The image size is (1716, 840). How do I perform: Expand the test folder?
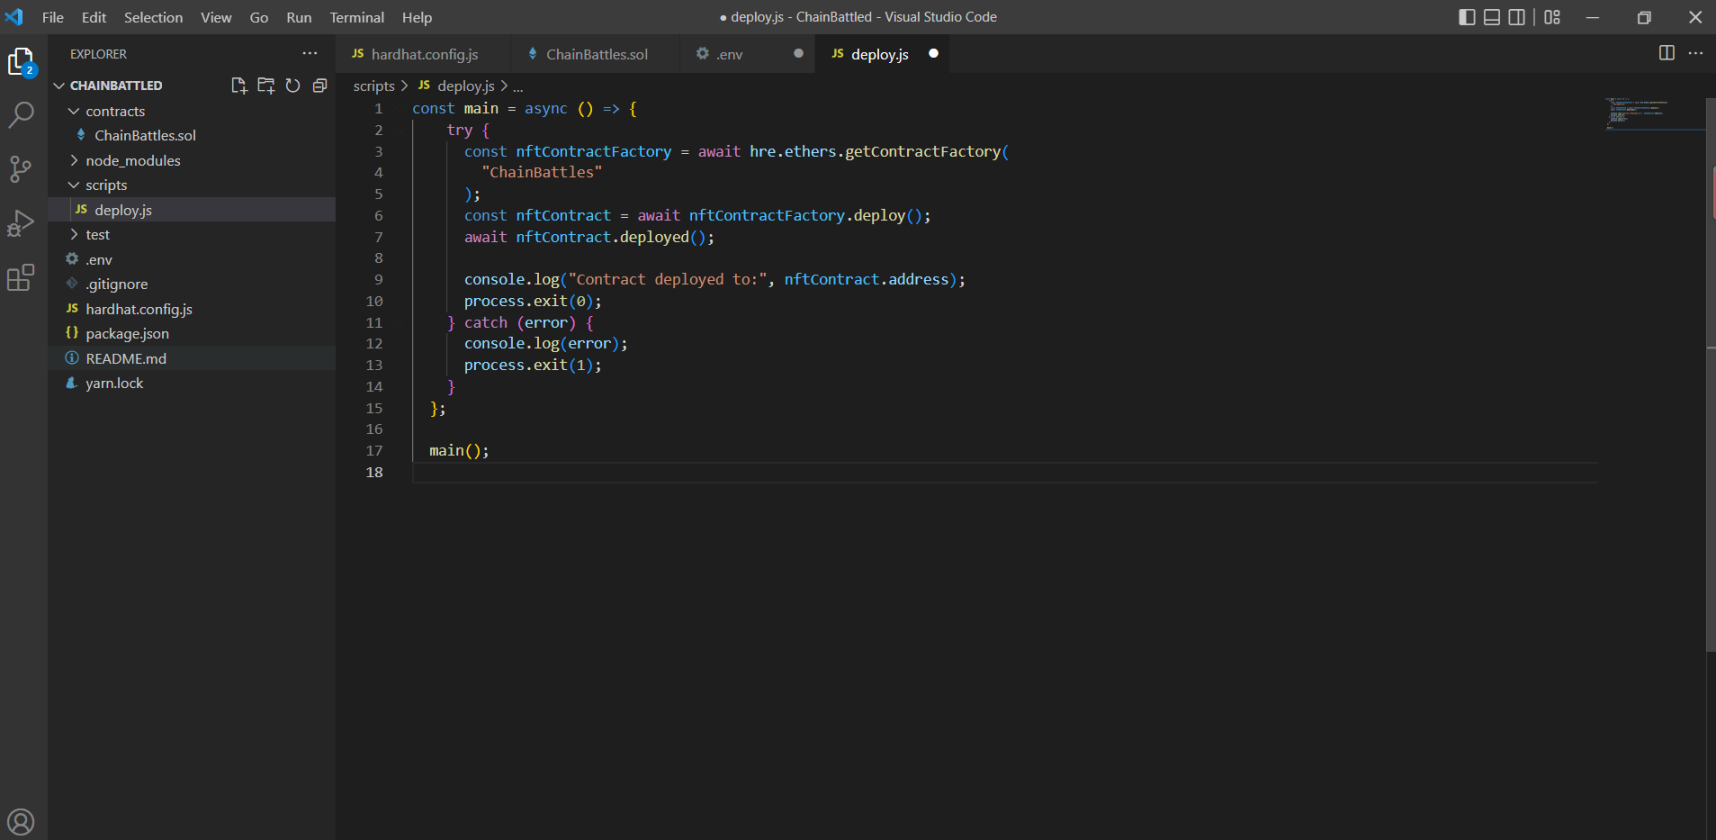coord(97,235)
